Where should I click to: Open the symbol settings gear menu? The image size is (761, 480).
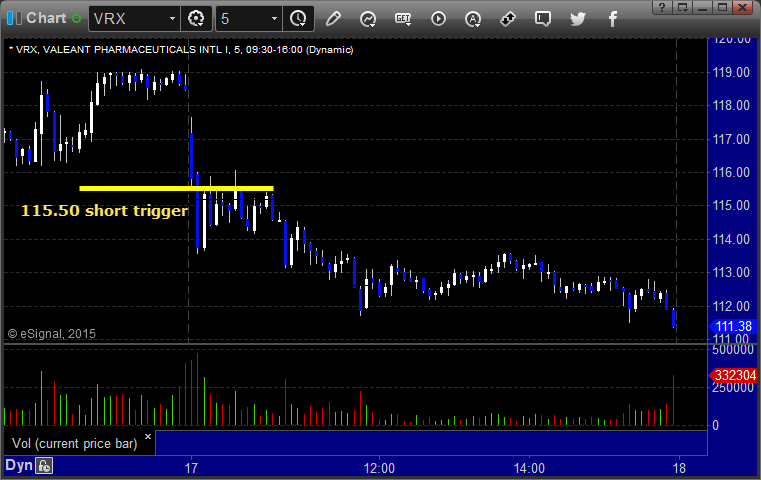point(196,19)
